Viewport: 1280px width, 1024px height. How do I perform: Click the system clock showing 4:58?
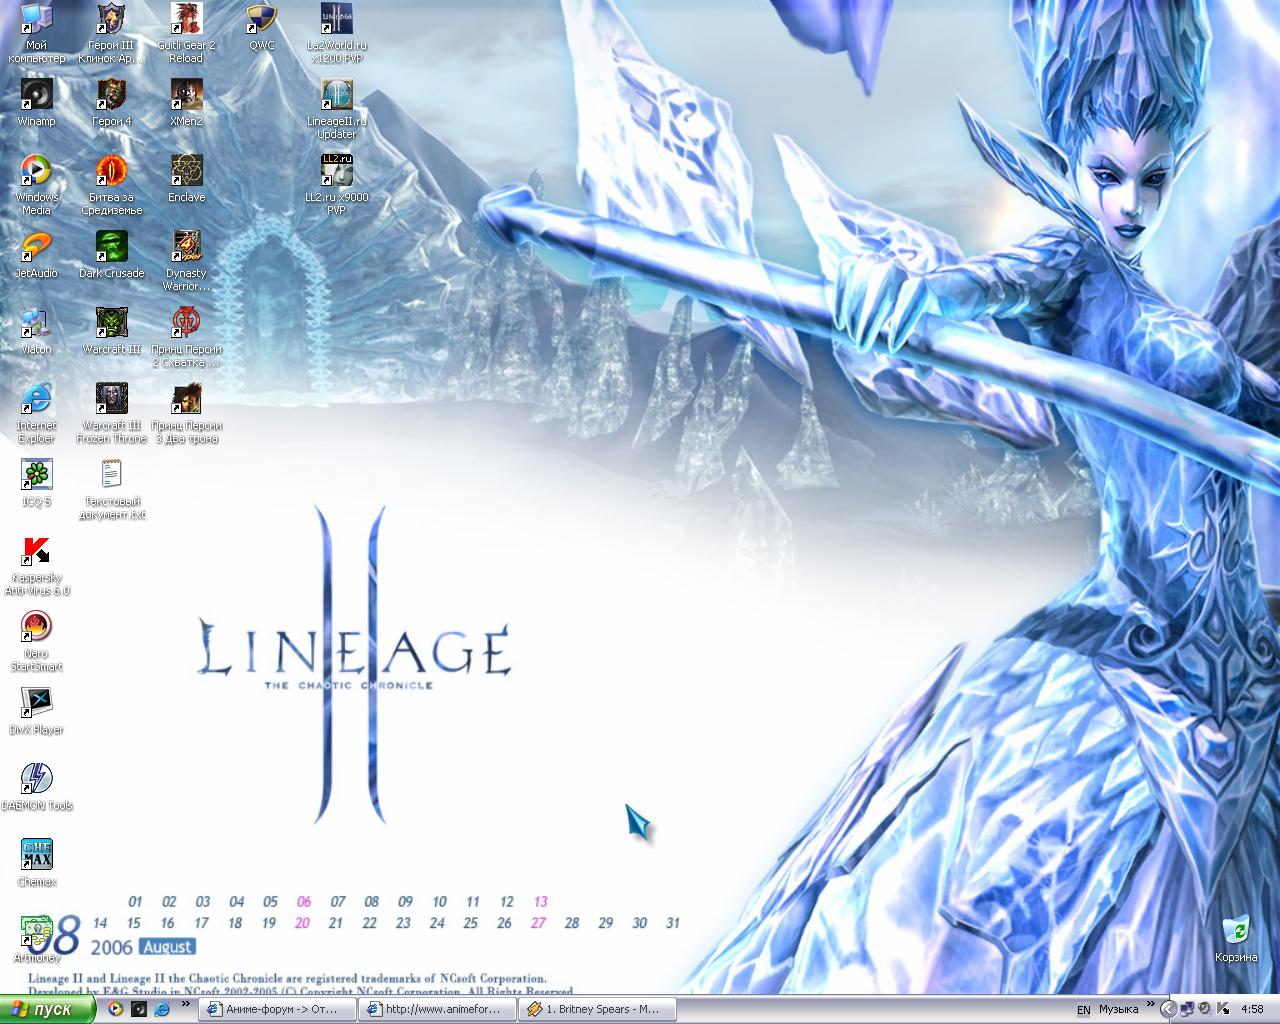1251,1009
